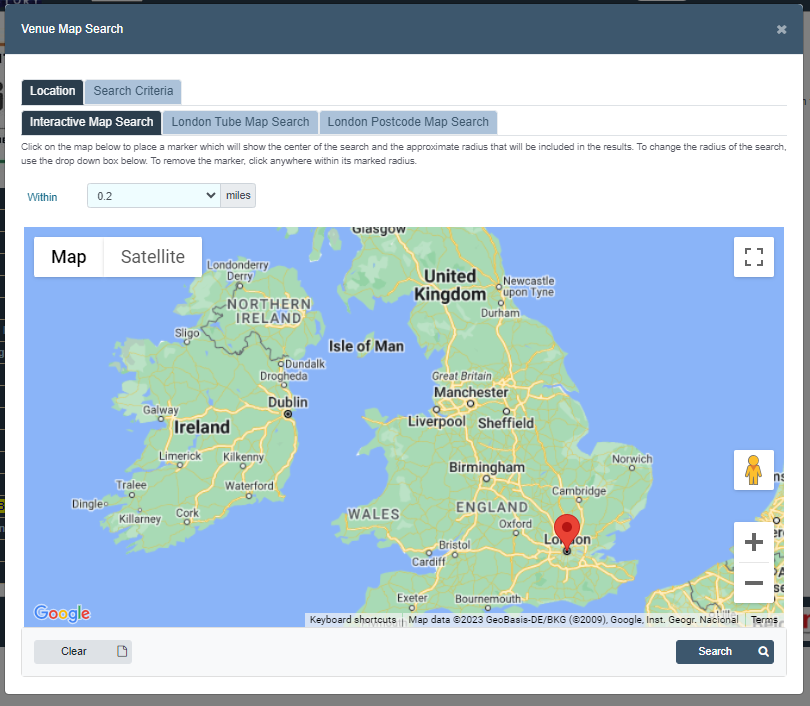This screenshot has height=706, width=810.
Task: Click Killarney on the map
Action: click(140, 519)
